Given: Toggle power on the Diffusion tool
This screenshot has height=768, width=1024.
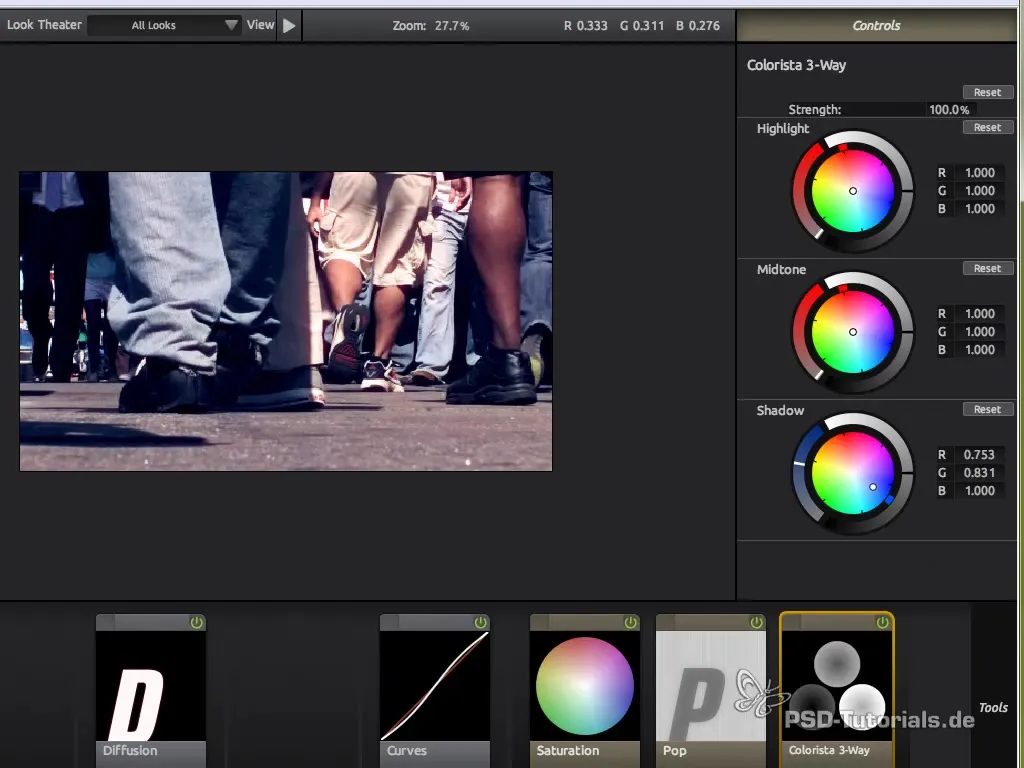Looking at the screenshot, I should pos(197,622).
